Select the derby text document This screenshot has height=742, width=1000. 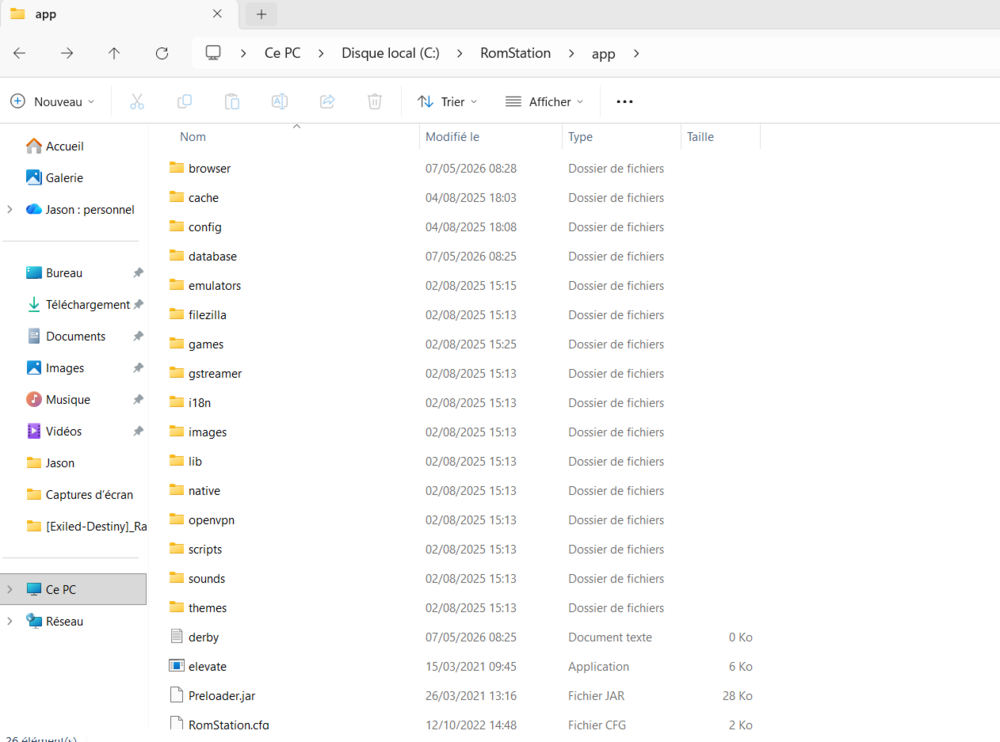[203, 637]
